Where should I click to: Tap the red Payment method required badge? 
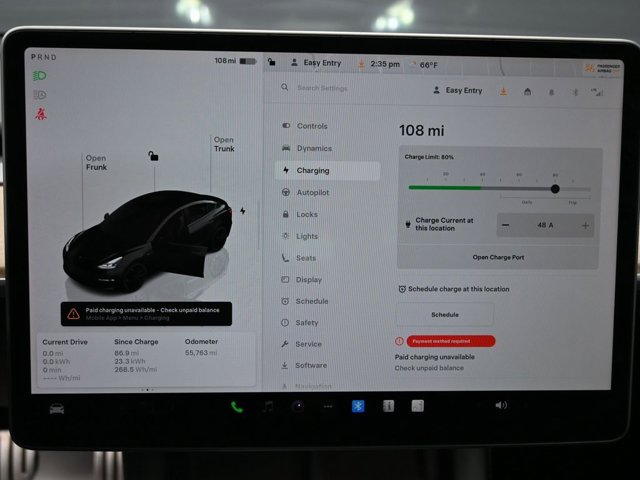451,341
